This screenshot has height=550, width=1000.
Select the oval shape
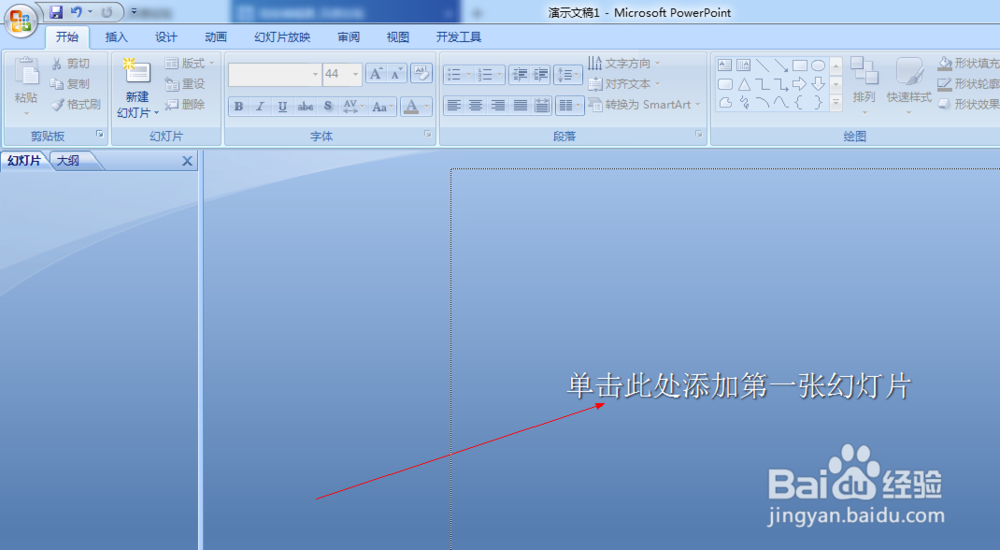coord(818,64)
